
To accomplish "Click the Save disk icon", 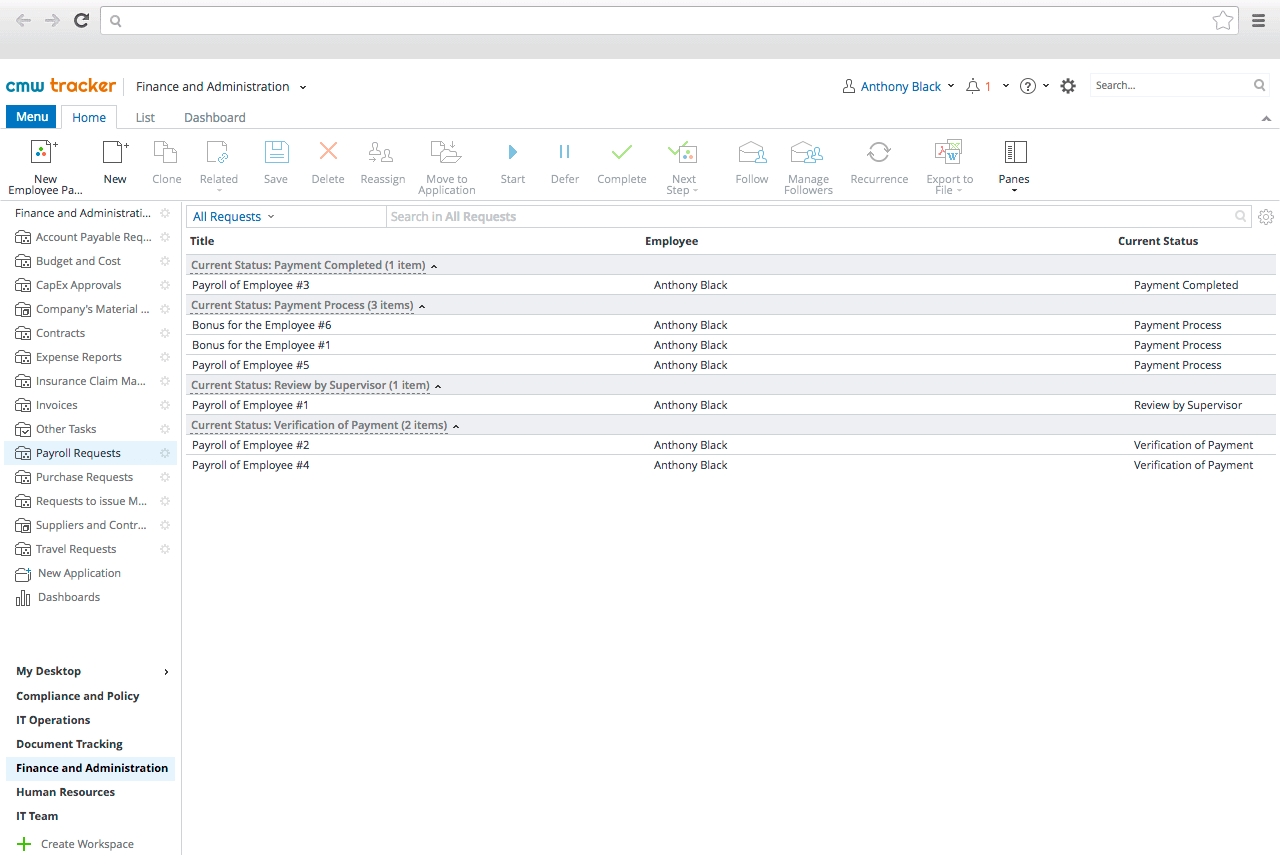I will click(276, 152).
